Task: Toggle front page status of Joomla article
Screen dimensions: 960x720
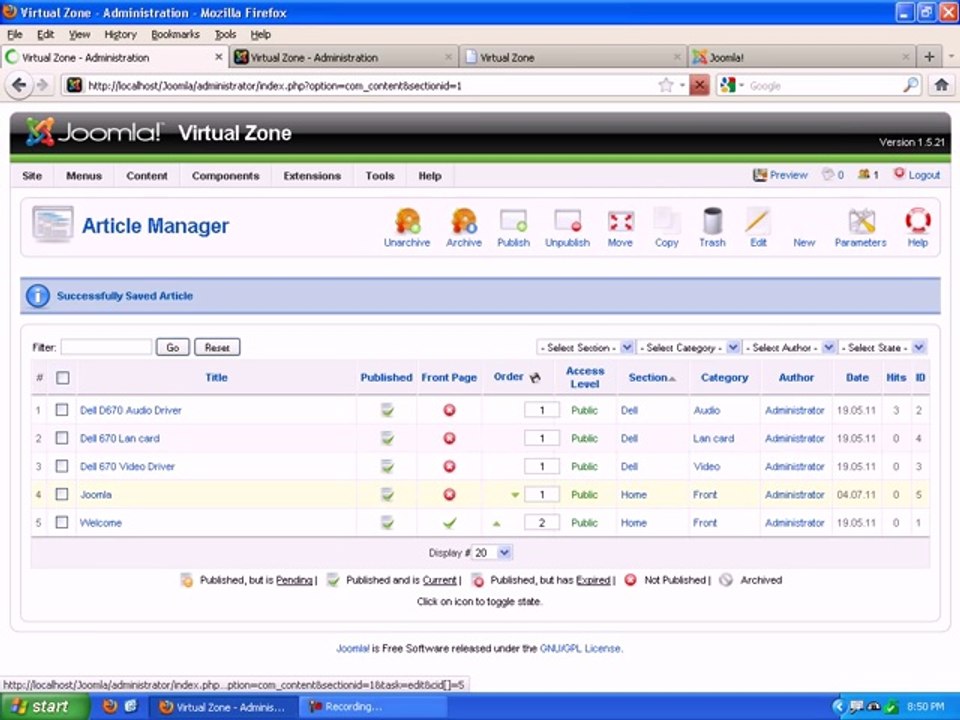Action: (449, 495)
